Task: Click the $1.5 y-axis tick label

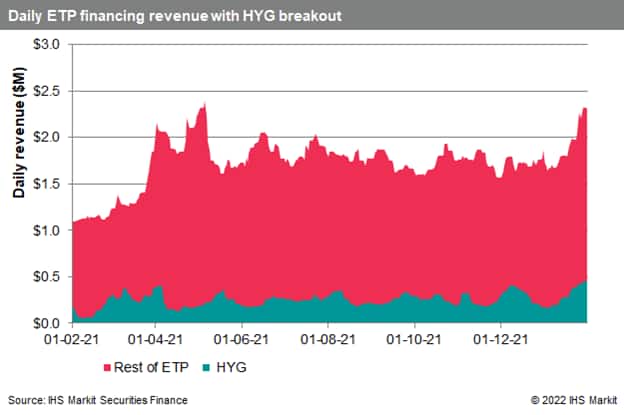Action: click(50, 184)
